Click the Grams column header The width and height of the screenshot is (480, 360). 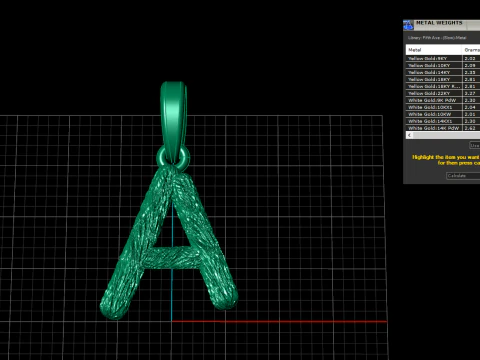click(471, 50)
